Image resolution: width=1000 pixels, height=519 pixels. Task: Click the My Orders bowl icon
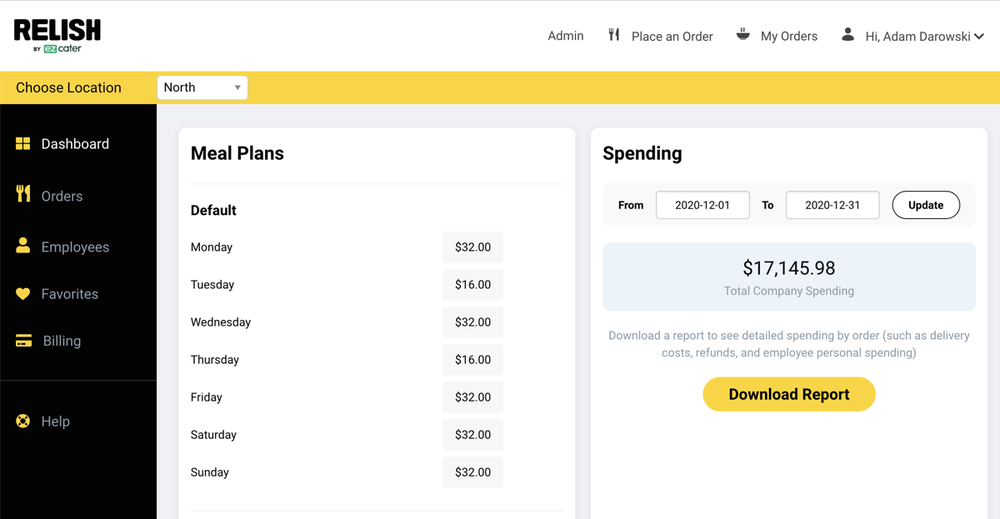[743, 34]
